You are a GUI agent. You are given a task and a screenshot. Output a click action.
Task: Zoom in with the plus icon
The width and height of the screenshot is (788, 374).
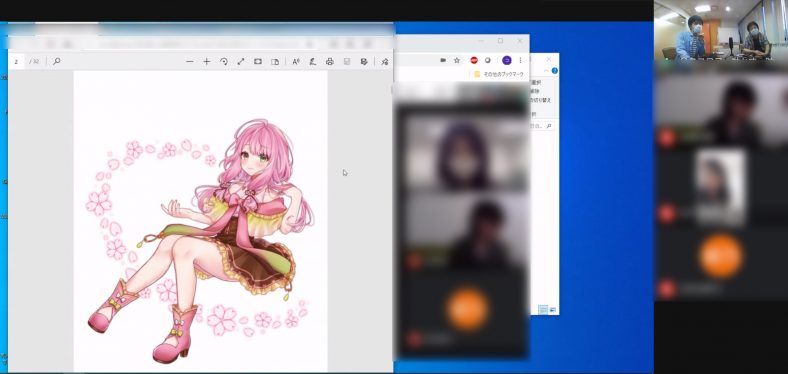(207, 61)
